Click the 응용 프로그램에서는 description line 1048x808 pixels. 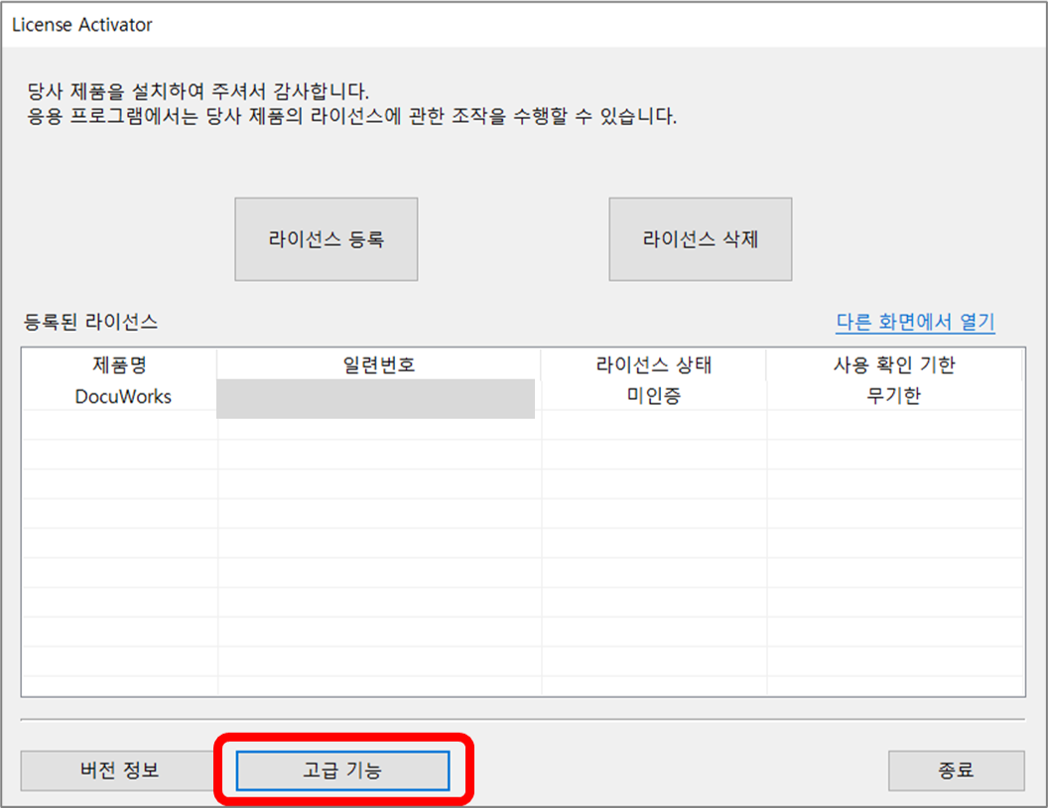(x=352, y=116)
